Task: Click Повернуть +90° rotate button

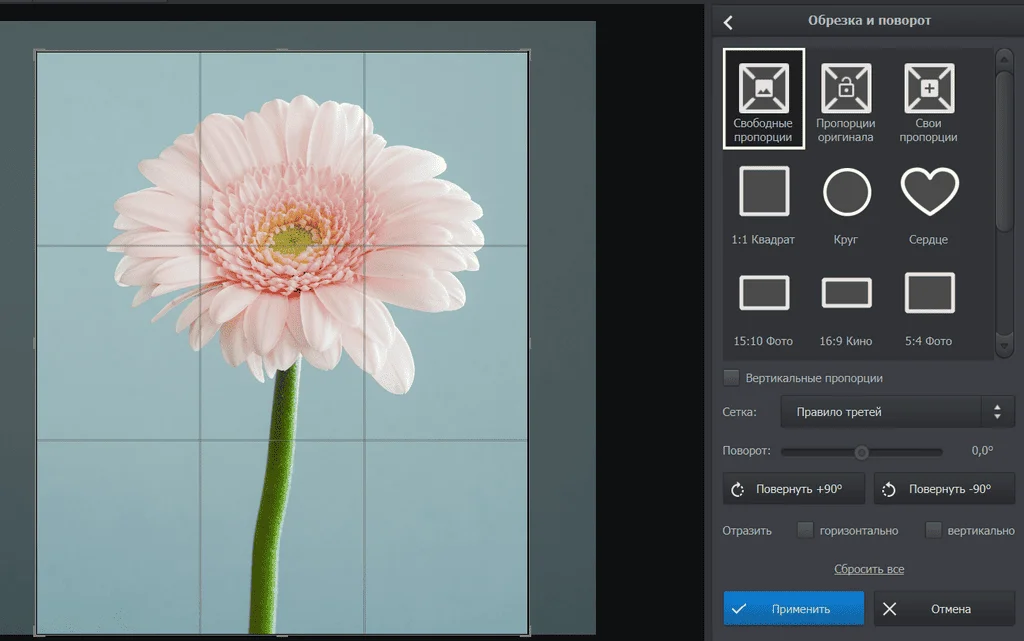Action: (x=794, y=489)
